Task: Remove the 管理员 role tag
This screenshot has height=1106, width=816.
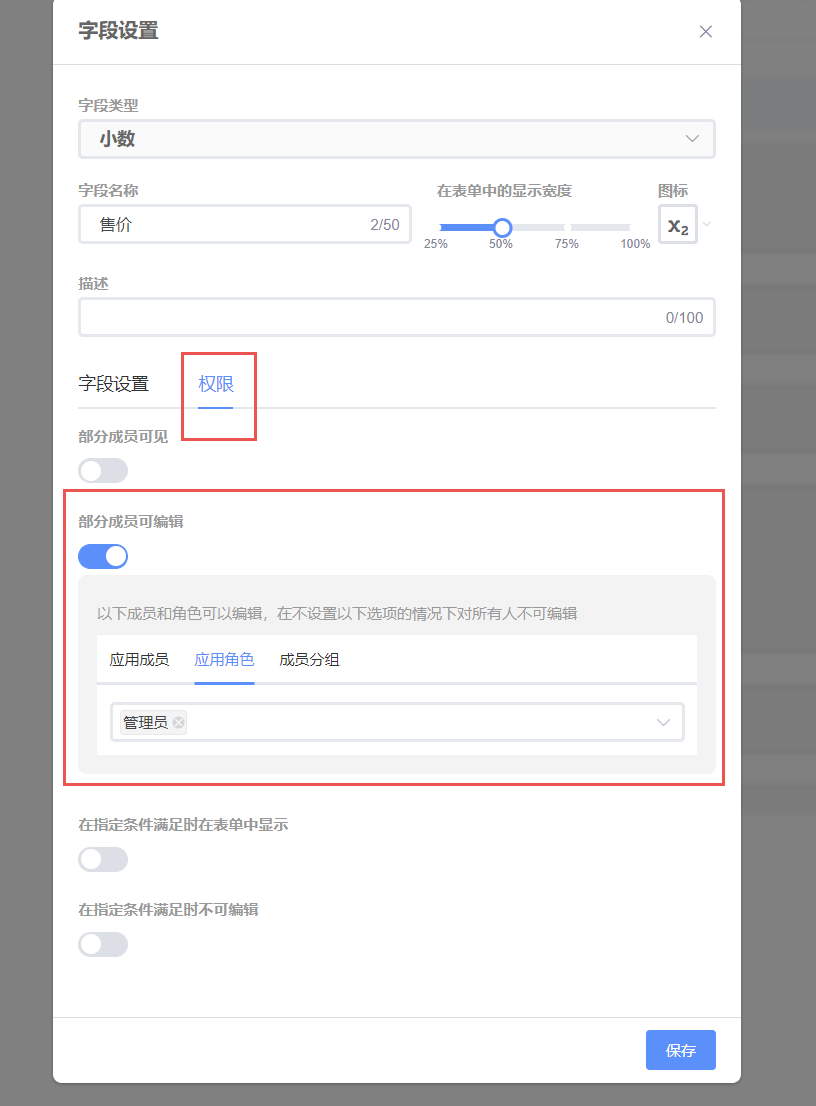Action: click(x=178, y=722)
